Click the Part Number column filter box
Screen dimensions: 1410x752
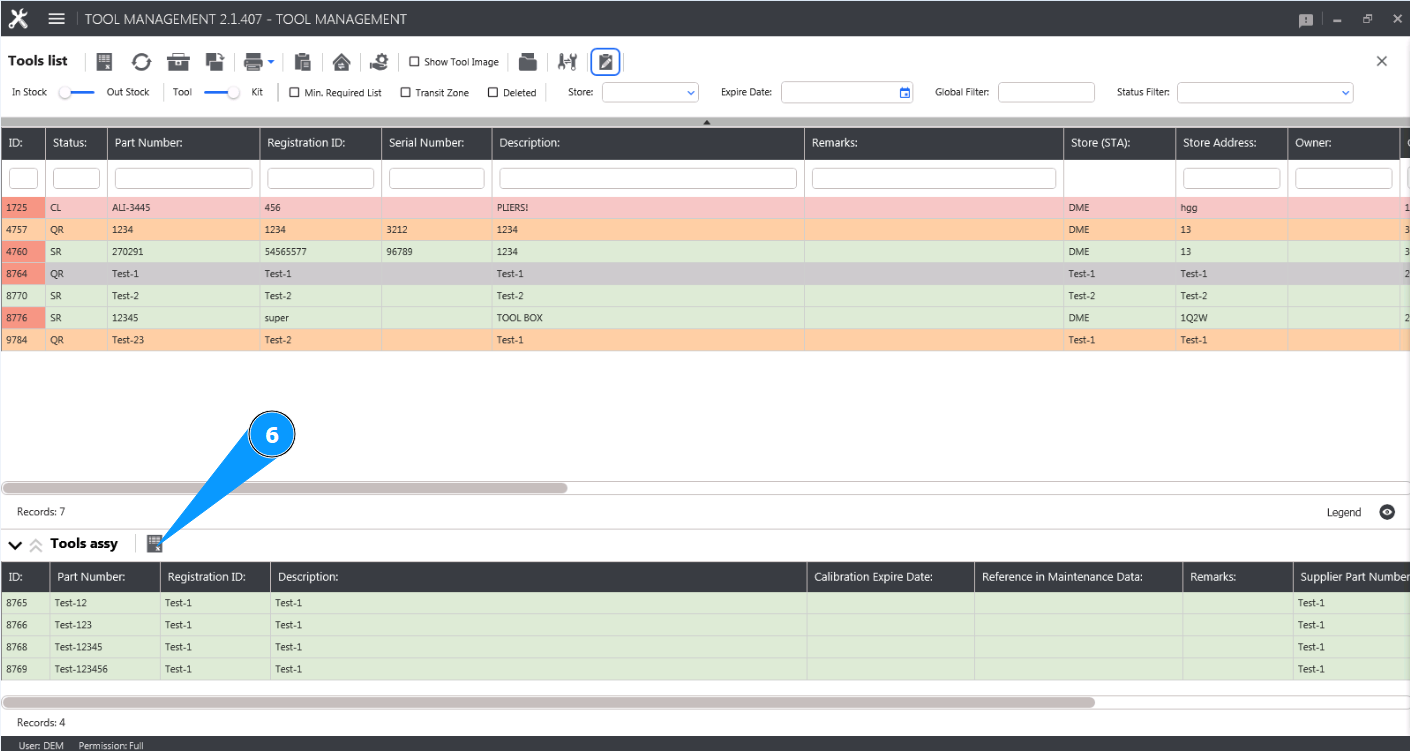[x=183, y=178]
